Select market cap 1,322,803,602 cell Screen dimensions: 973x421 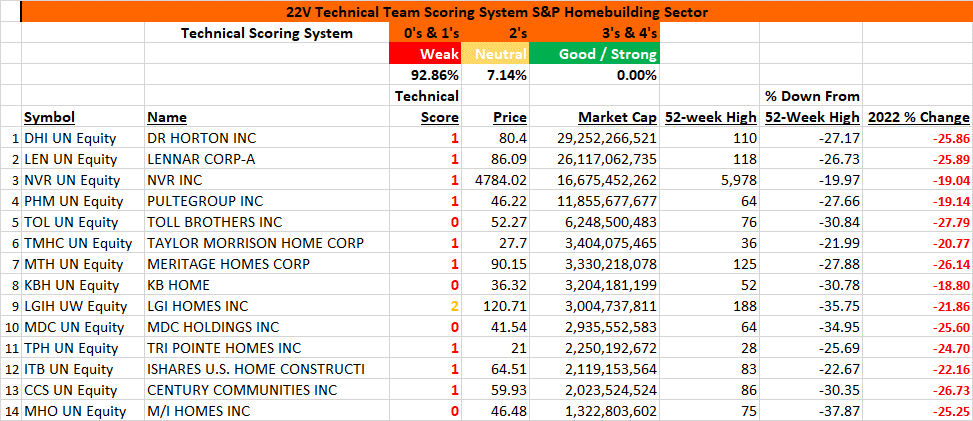tap(594, 411)
